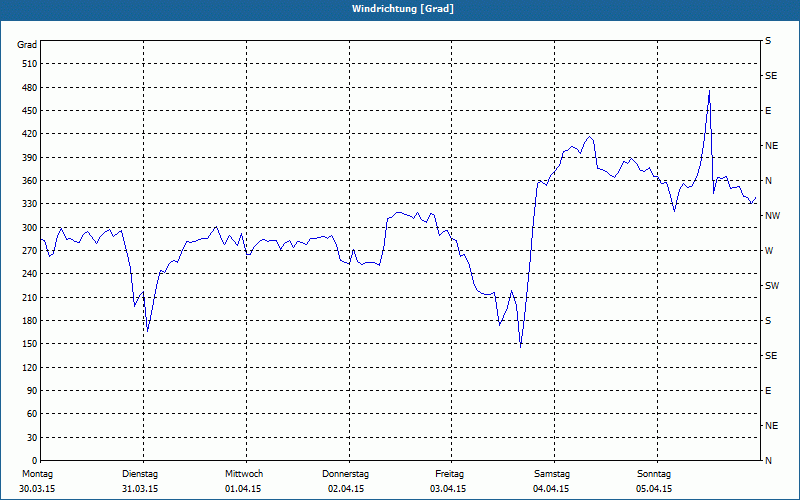This screenshot has height=500, width=800.
Task: Click compass label NE level with the 30 gridline
Action: coord(771,426)
